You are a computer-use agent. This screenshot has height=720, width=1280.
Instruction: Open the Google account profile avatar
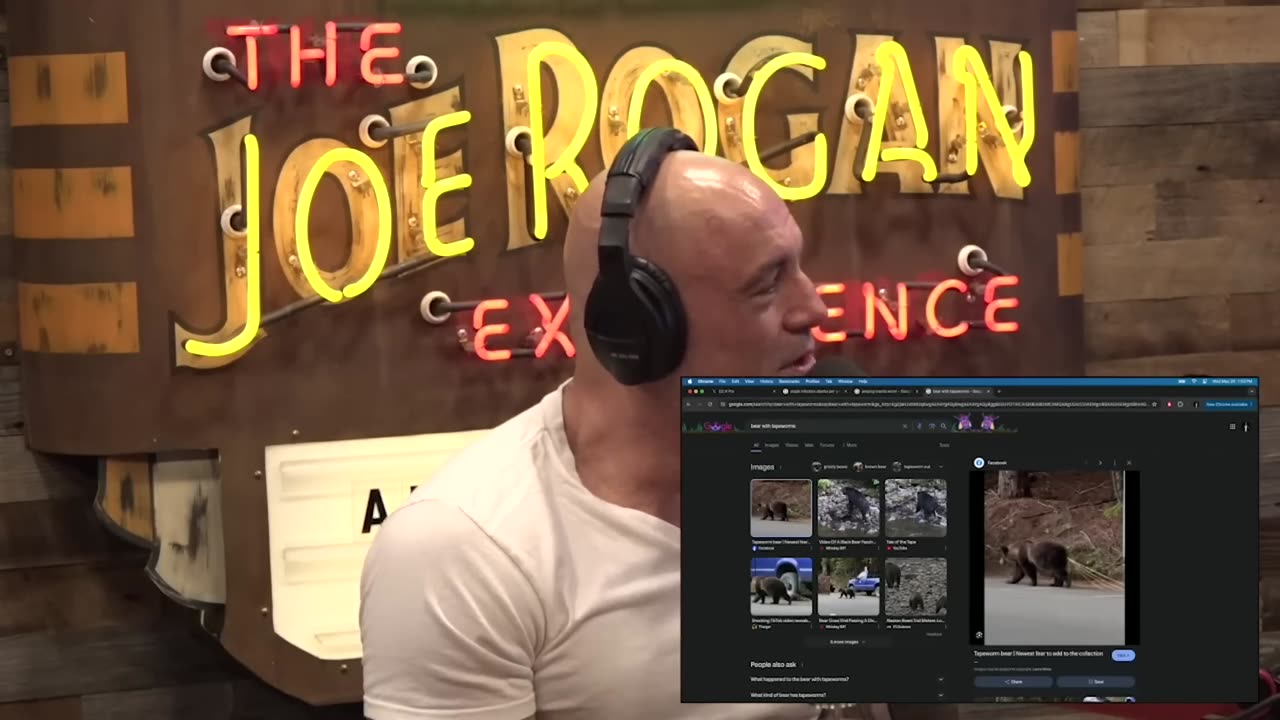coord(1246,427)
